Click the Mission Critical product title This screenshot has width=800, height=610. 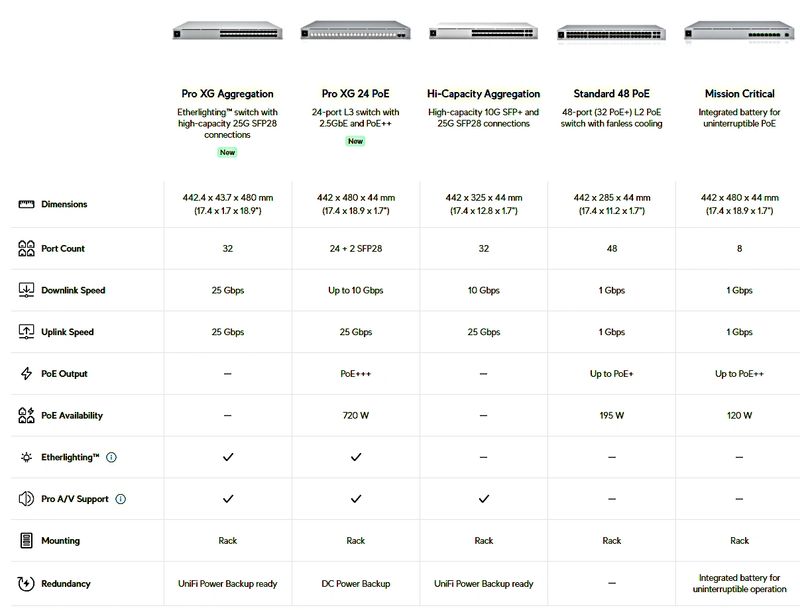pos(739,94)
